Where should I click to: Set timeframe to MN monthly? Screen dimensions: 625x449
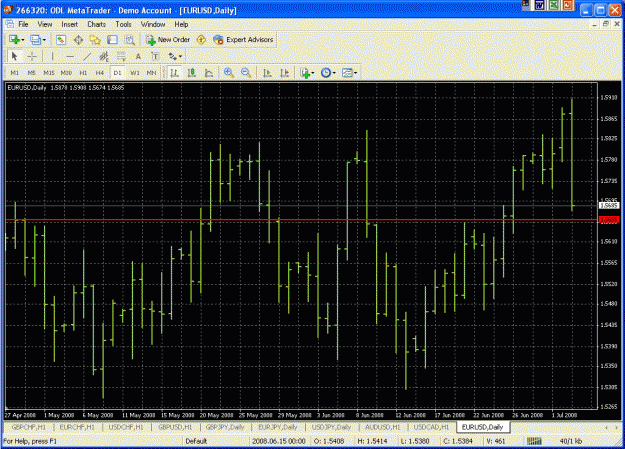tap(151, 73)
